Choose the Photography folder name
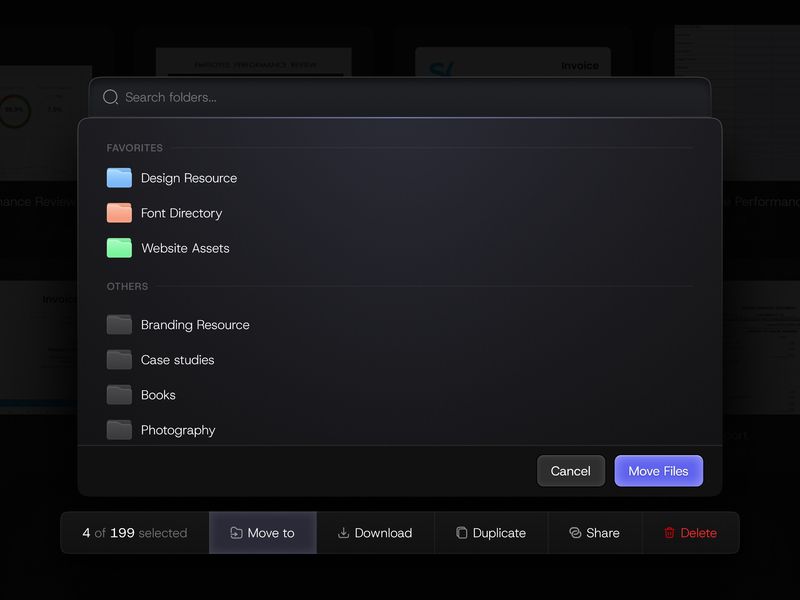 point(178,431)
